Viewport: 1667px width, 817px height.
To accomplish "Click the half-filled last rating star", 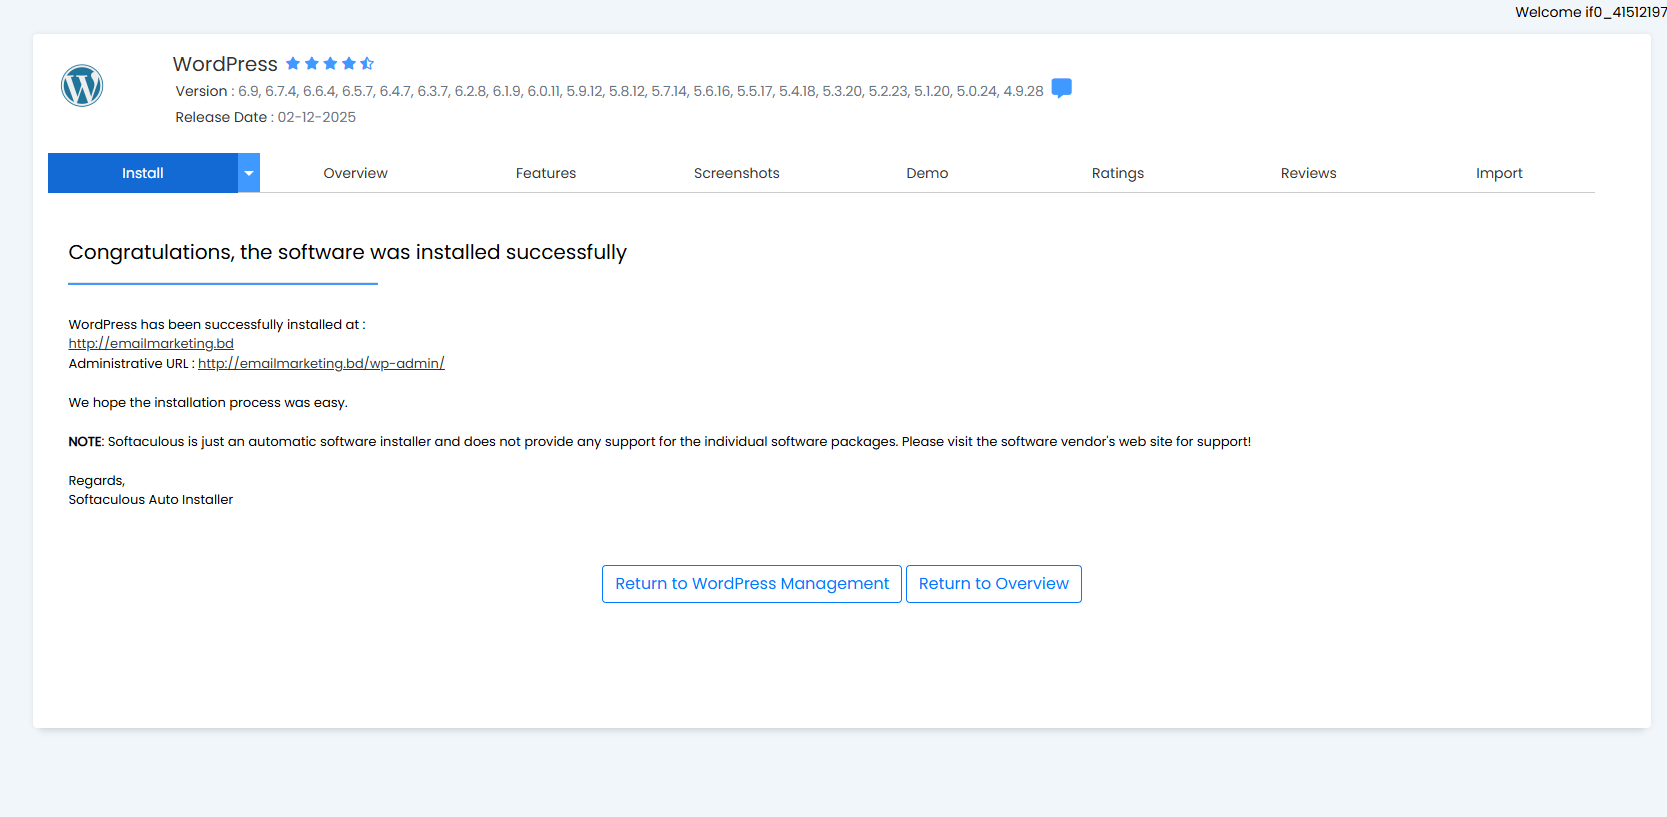I will pyautogui.click(x=367, y=64).
